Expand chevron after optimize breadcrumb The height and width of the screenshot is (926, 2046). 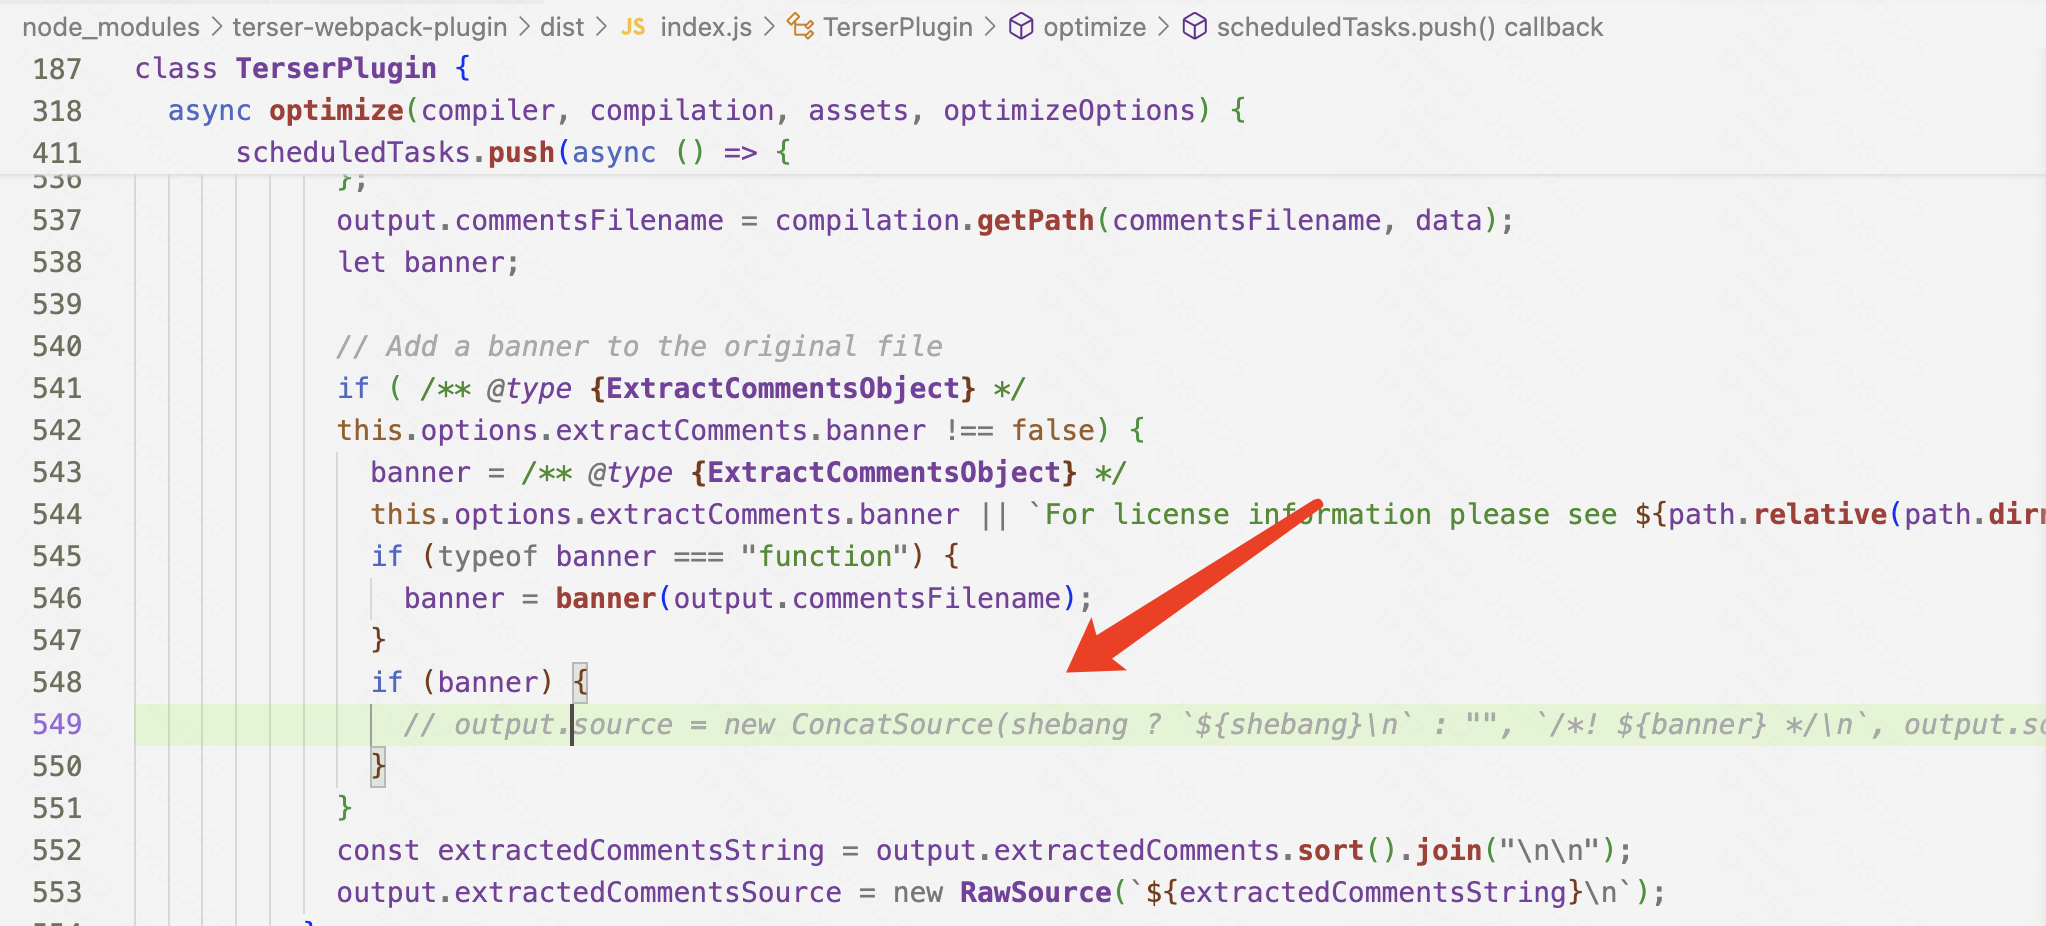pos(1163,27)
